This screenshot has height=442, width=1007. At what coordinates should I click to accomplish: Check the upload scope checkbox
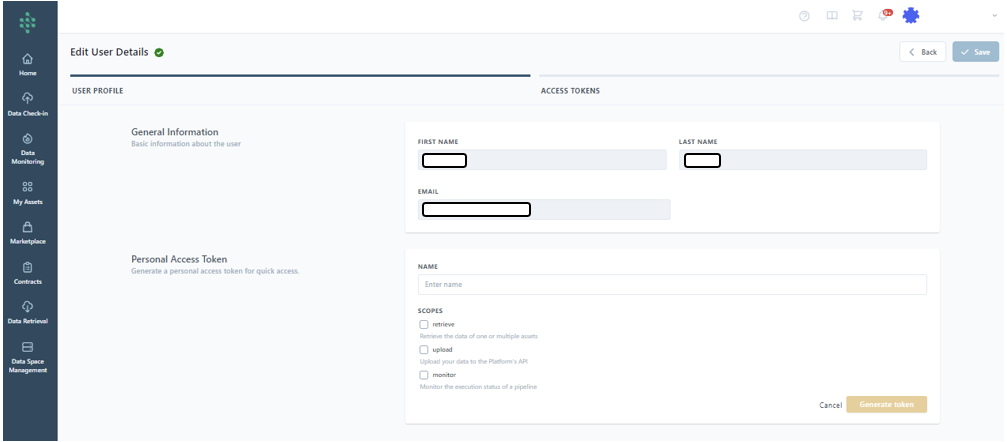click(424, 350)
